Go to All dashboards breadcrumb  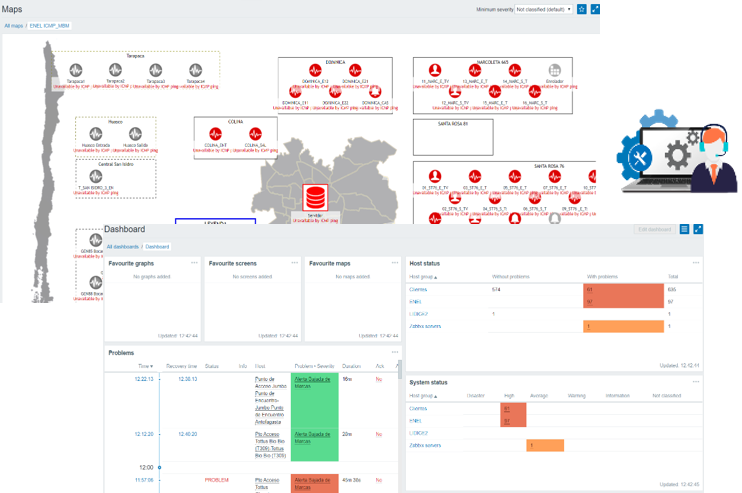pyautogui.click(x=123, y=247)
